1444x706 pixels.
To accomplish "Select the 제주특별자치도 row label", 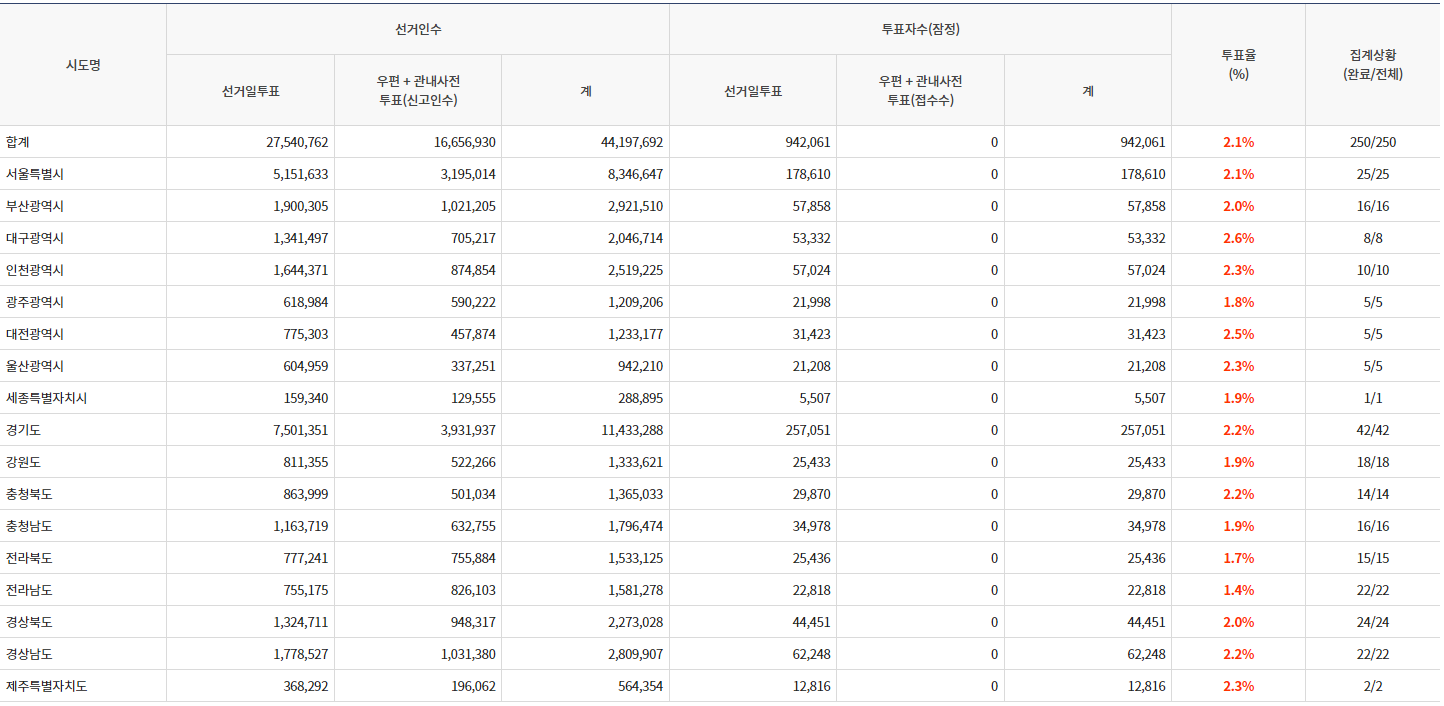I will [46, 686].
